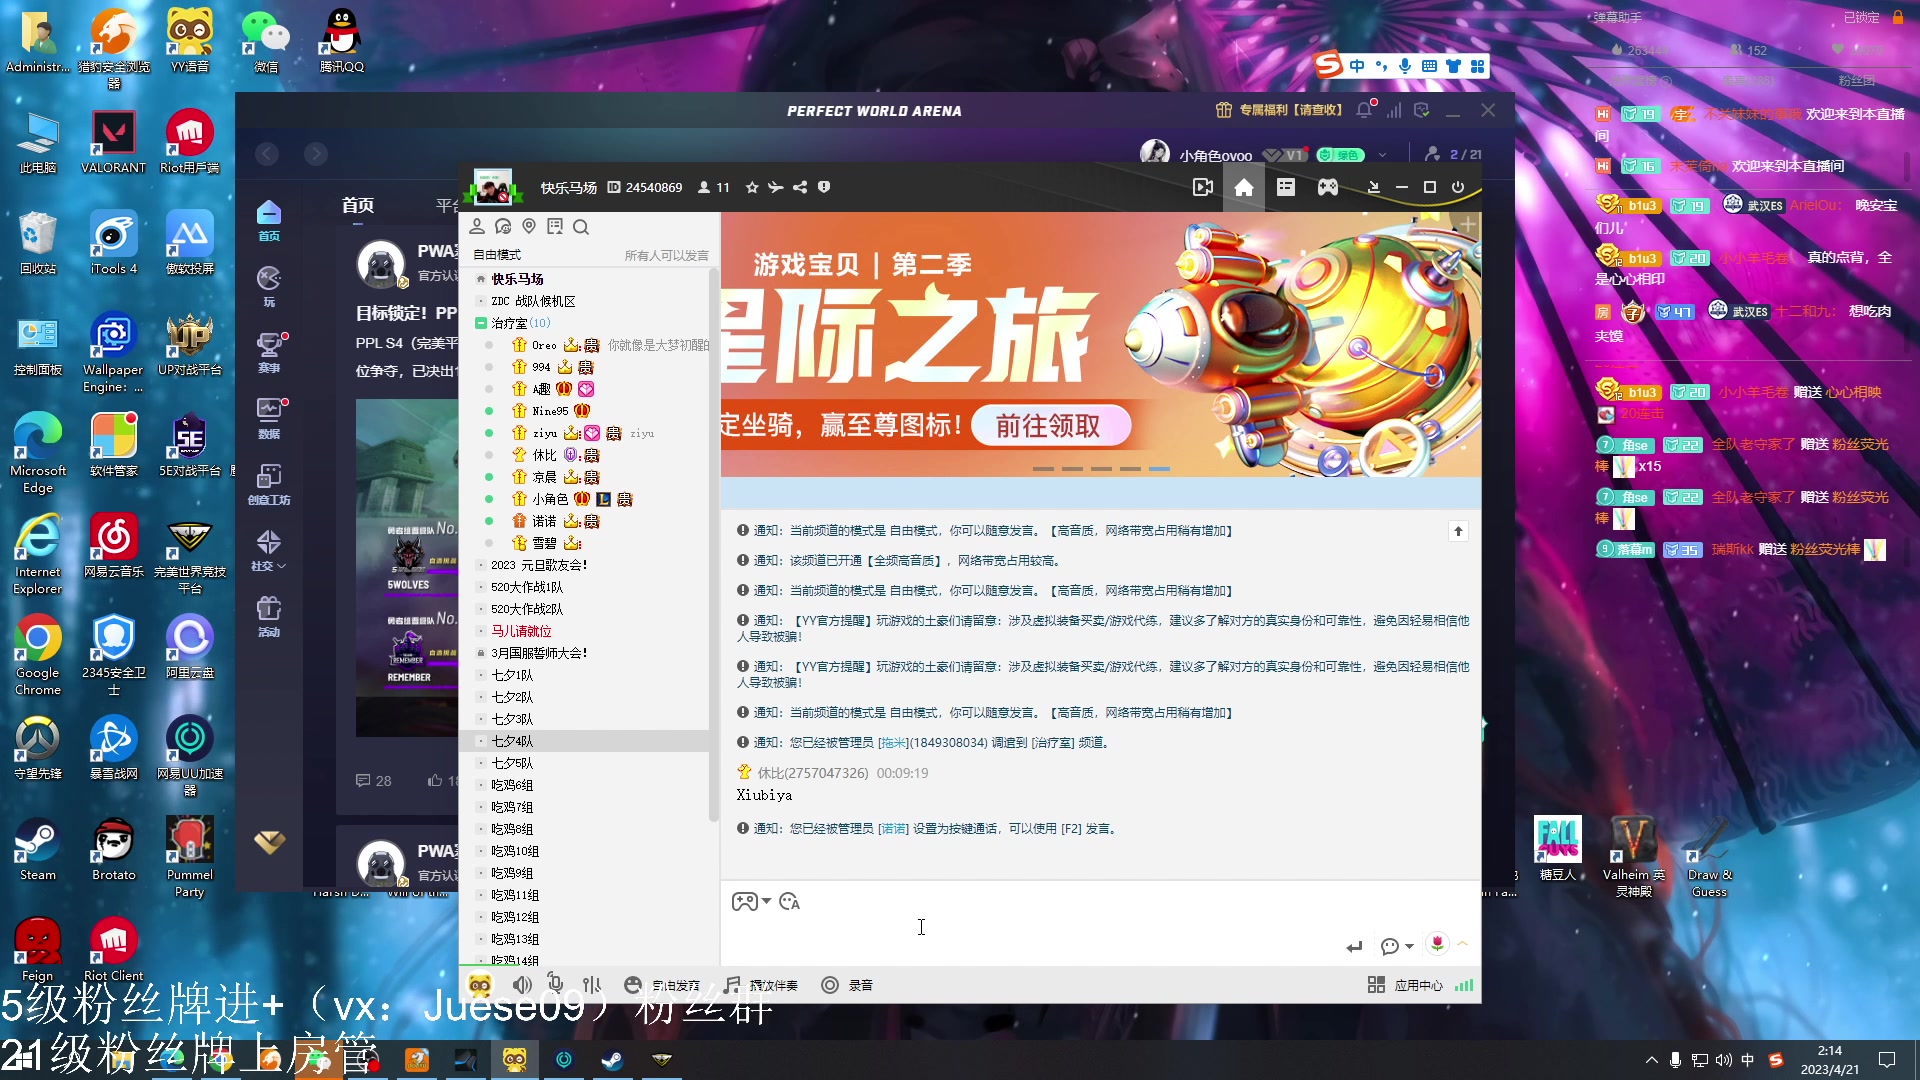This screenshot has height=1080, width=1920.
Task: Open the chat-bubble icon above channel tree
Action: point(503,227)
